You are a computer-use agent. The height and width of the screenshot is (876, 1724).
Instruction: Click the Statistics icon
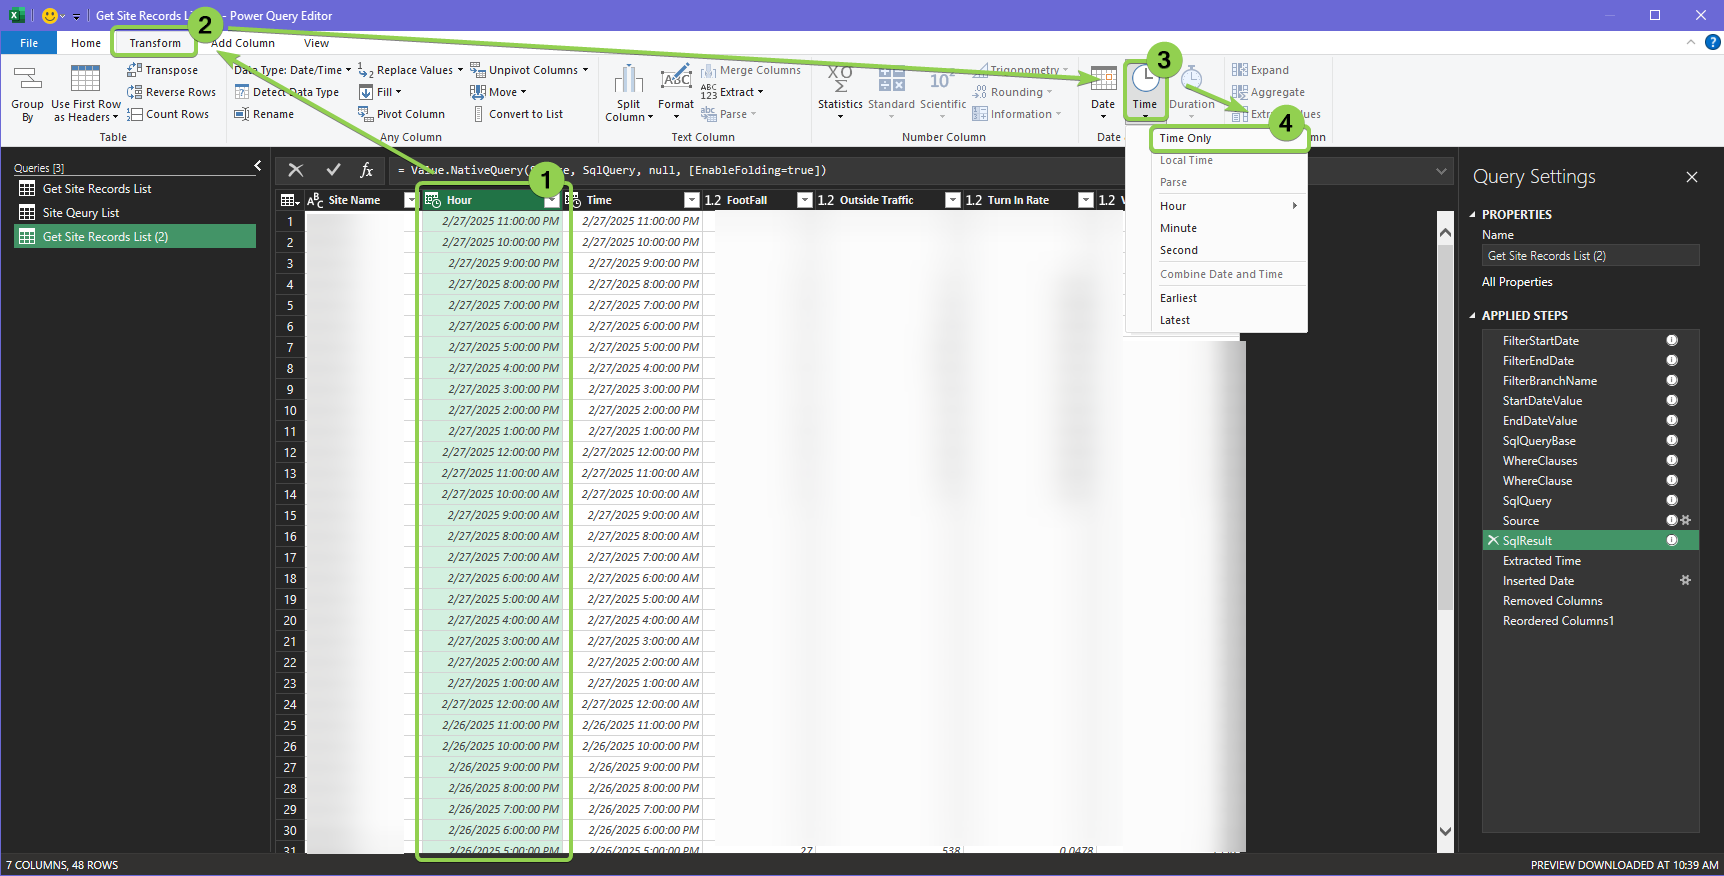pos(840,92)
